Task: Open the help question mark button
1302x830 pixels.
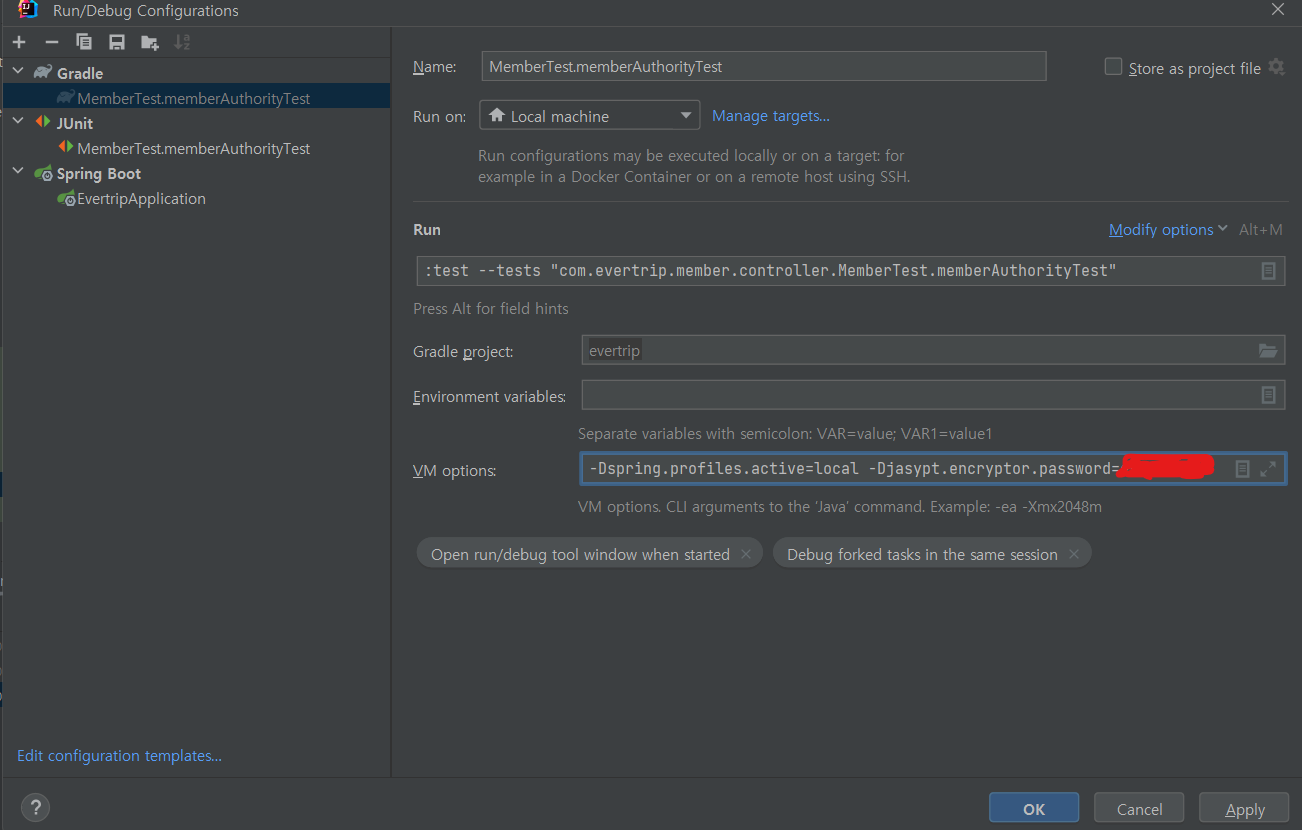Action: click(x=35, y=808)
